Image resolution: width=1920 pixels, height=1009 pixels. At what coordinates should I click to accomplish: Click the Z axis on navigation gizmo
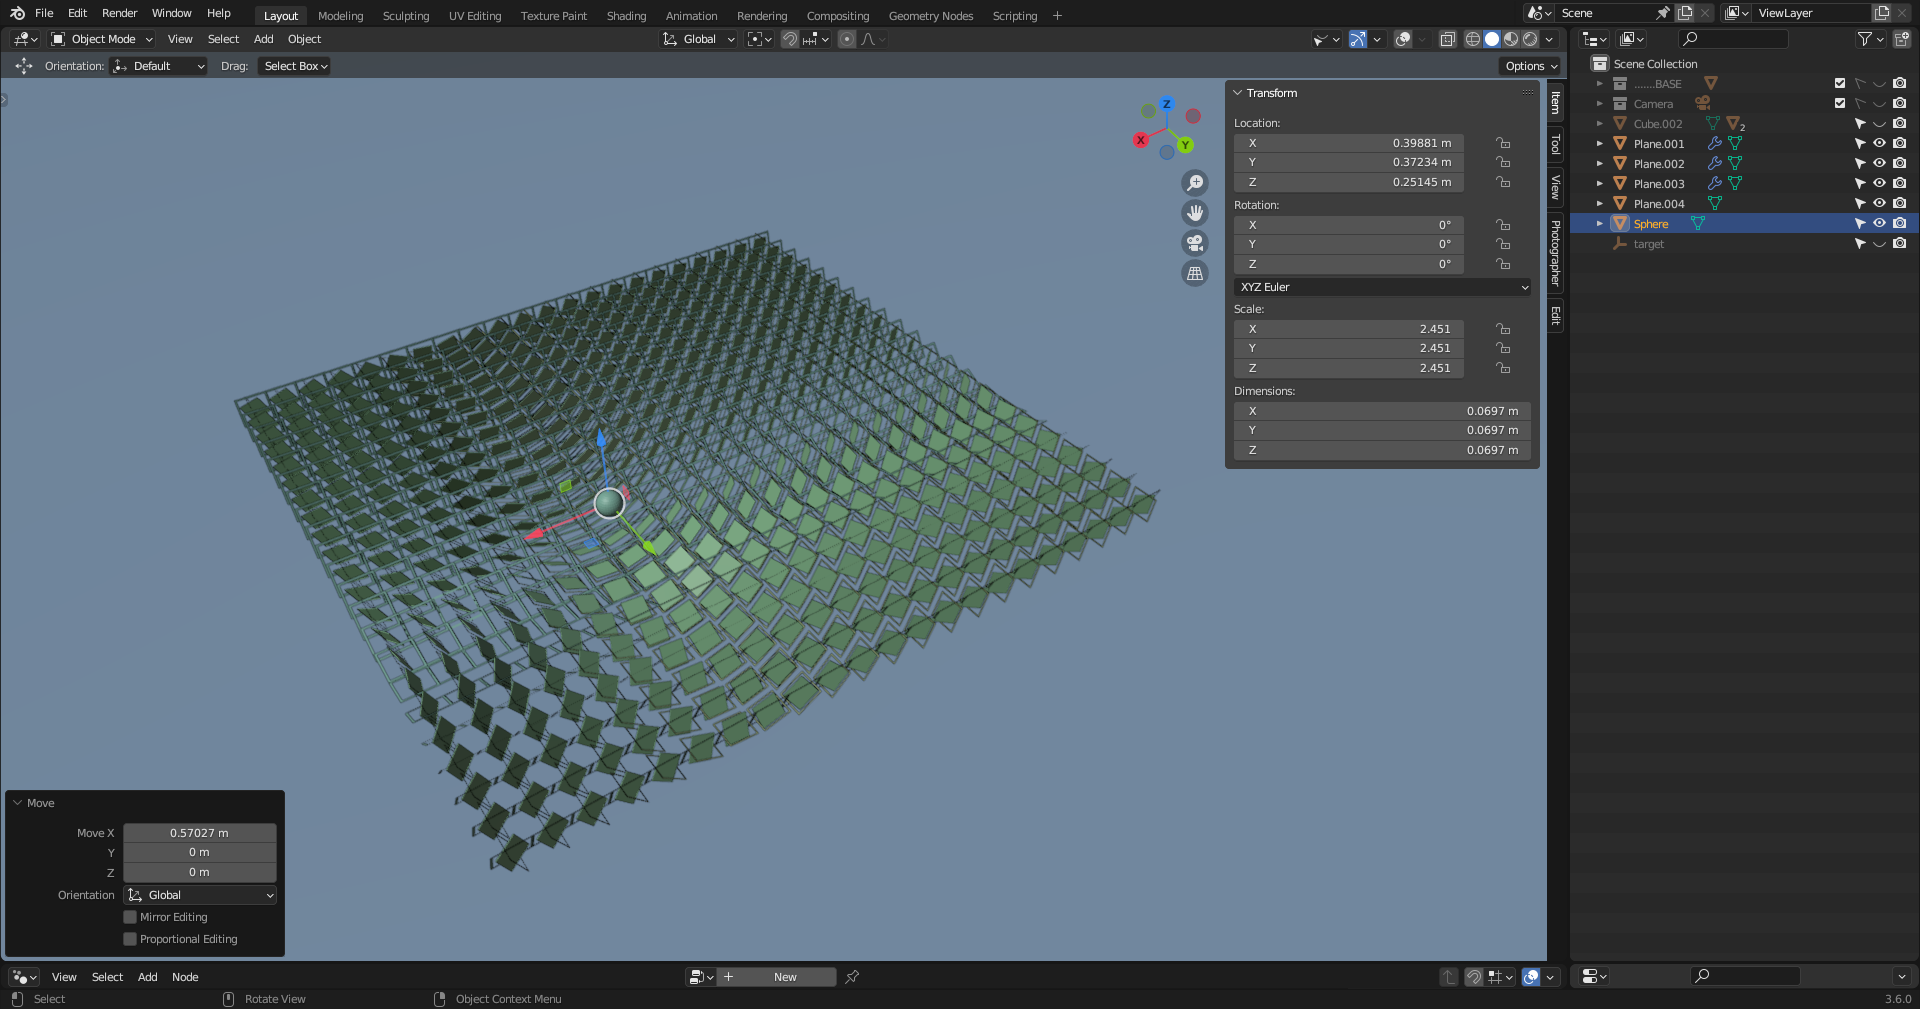(1166, 104)
